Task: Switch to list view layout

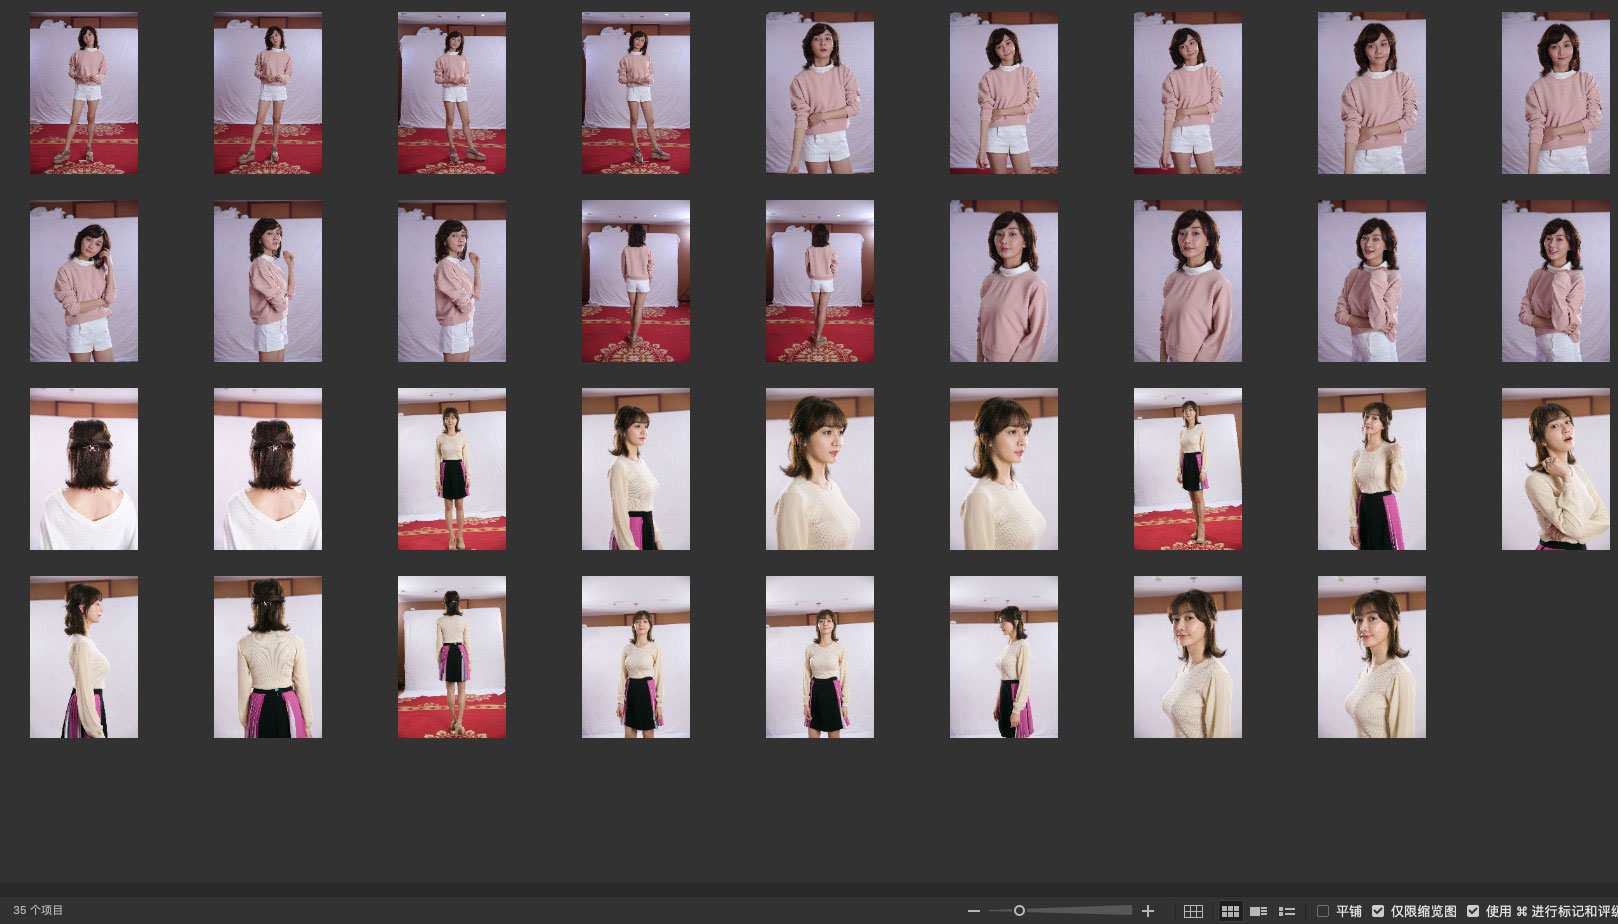Action: coord(1287,911)
